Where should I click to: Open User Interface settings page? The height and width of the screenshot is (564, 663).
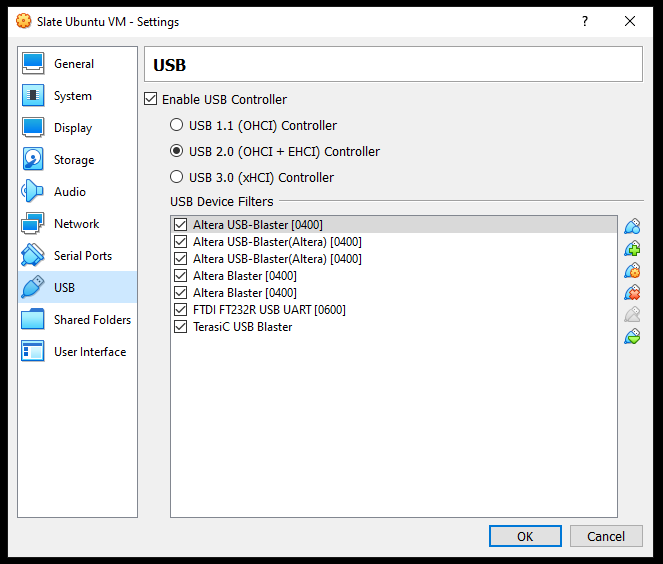click(x=78, y=351)
